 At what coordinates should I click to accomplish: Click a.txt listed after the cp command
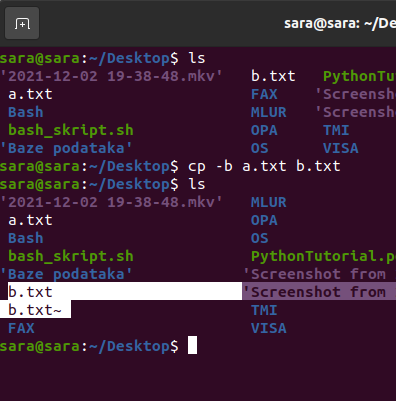point(30,220)
